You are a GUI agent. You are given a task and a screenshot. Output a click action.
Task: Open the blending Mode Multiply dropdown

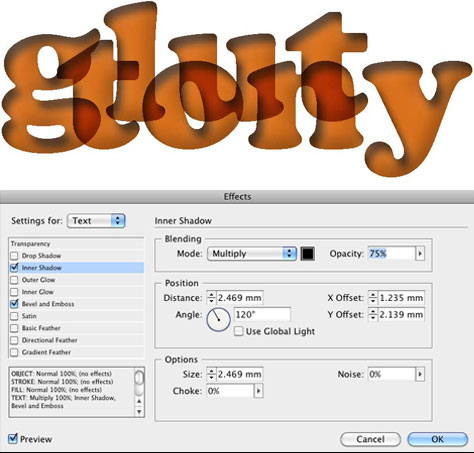pyautogui.click(x=252, y=254)
